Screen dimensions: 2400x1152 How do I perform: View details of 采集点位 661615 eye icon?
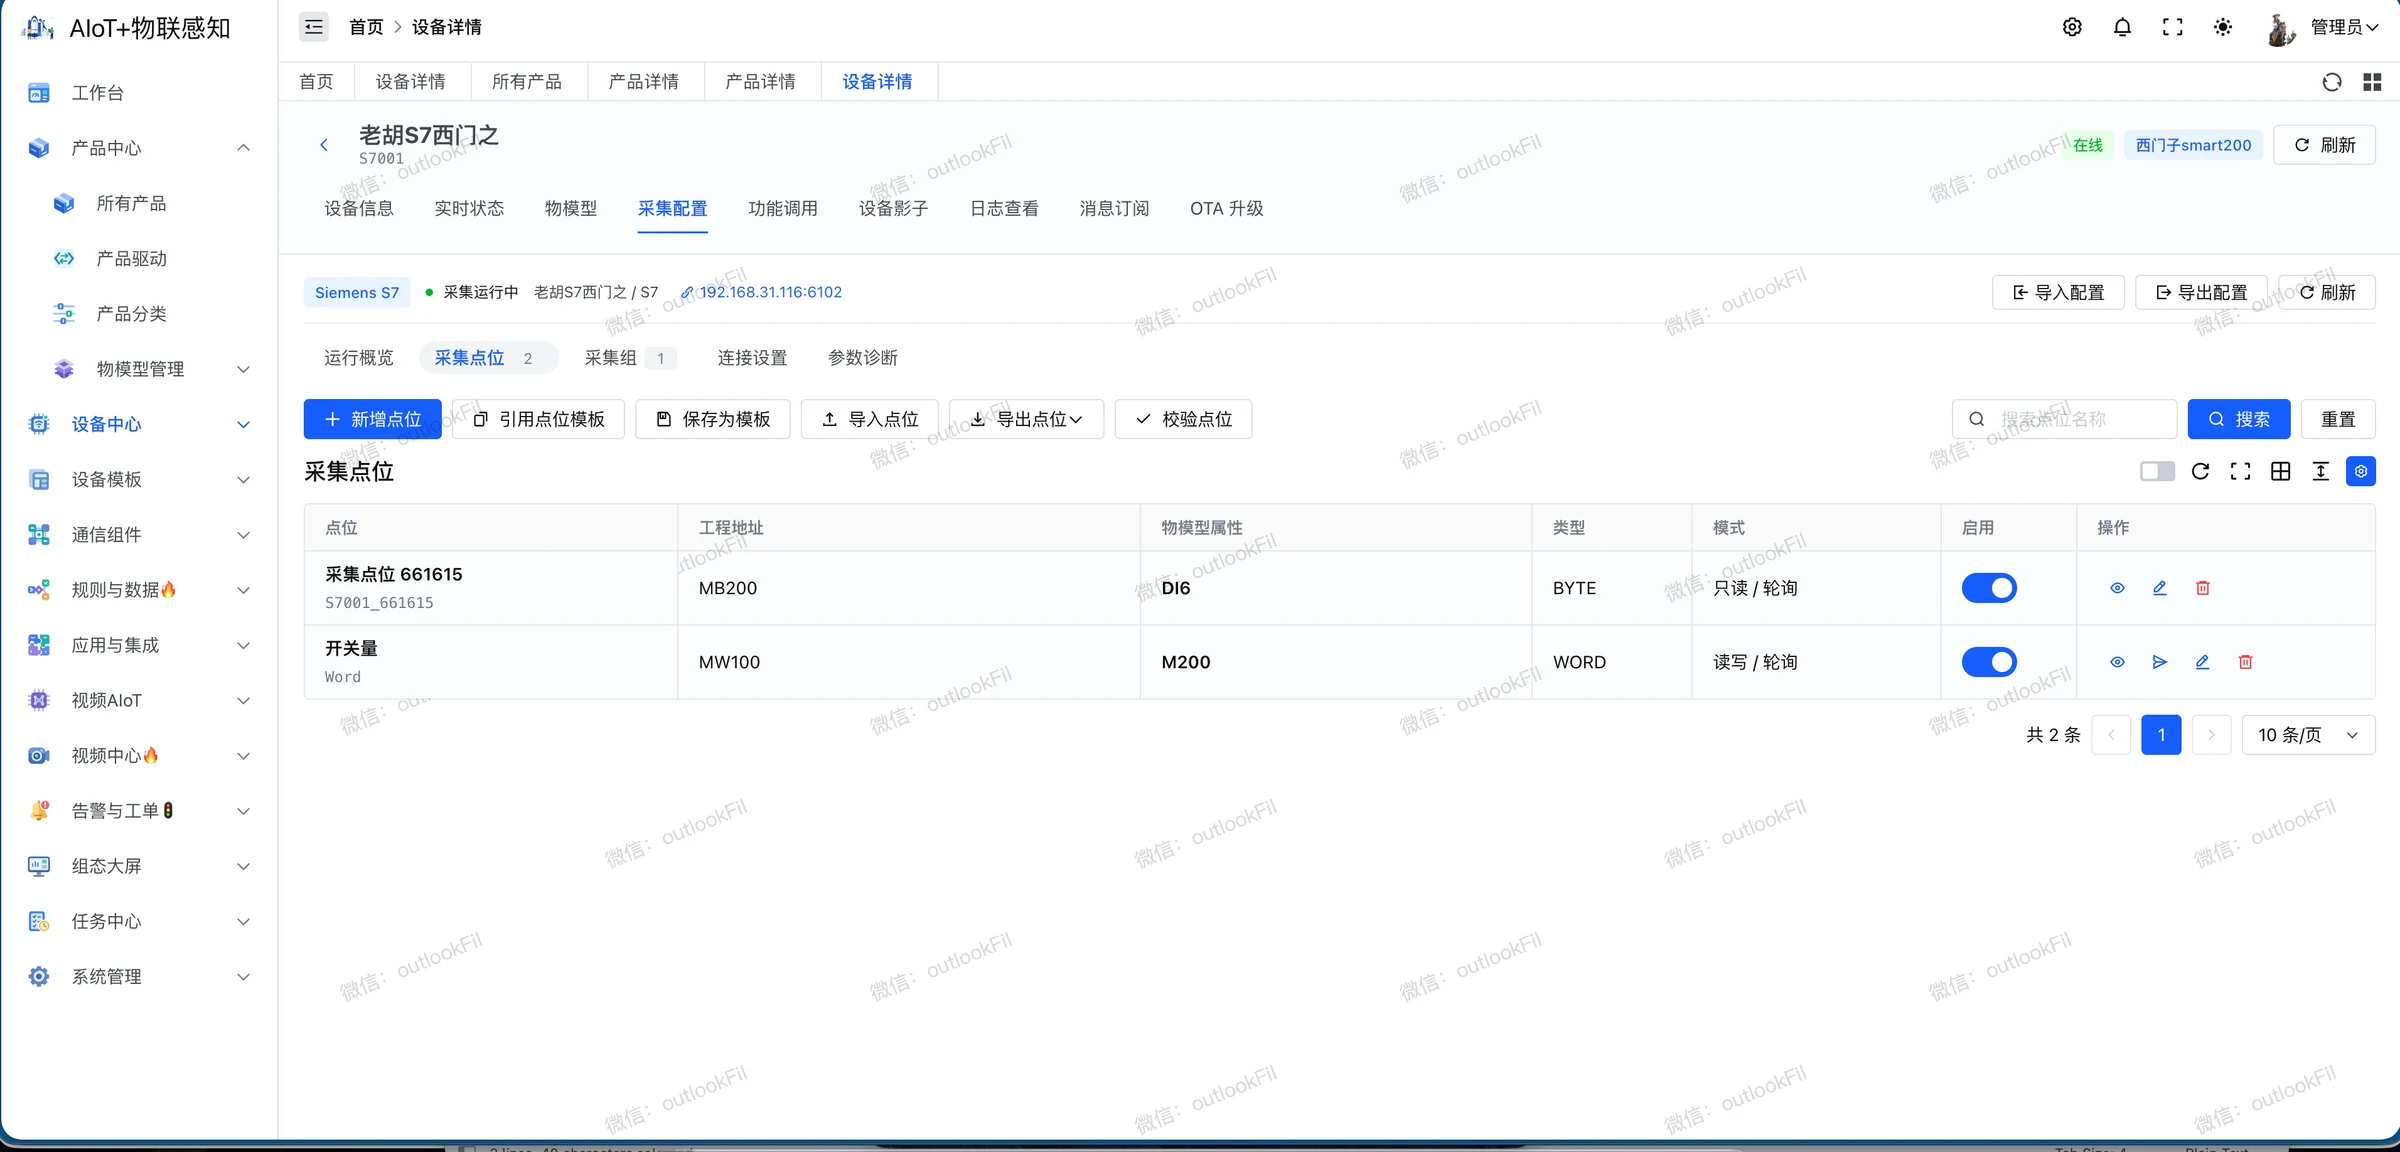2117,588
